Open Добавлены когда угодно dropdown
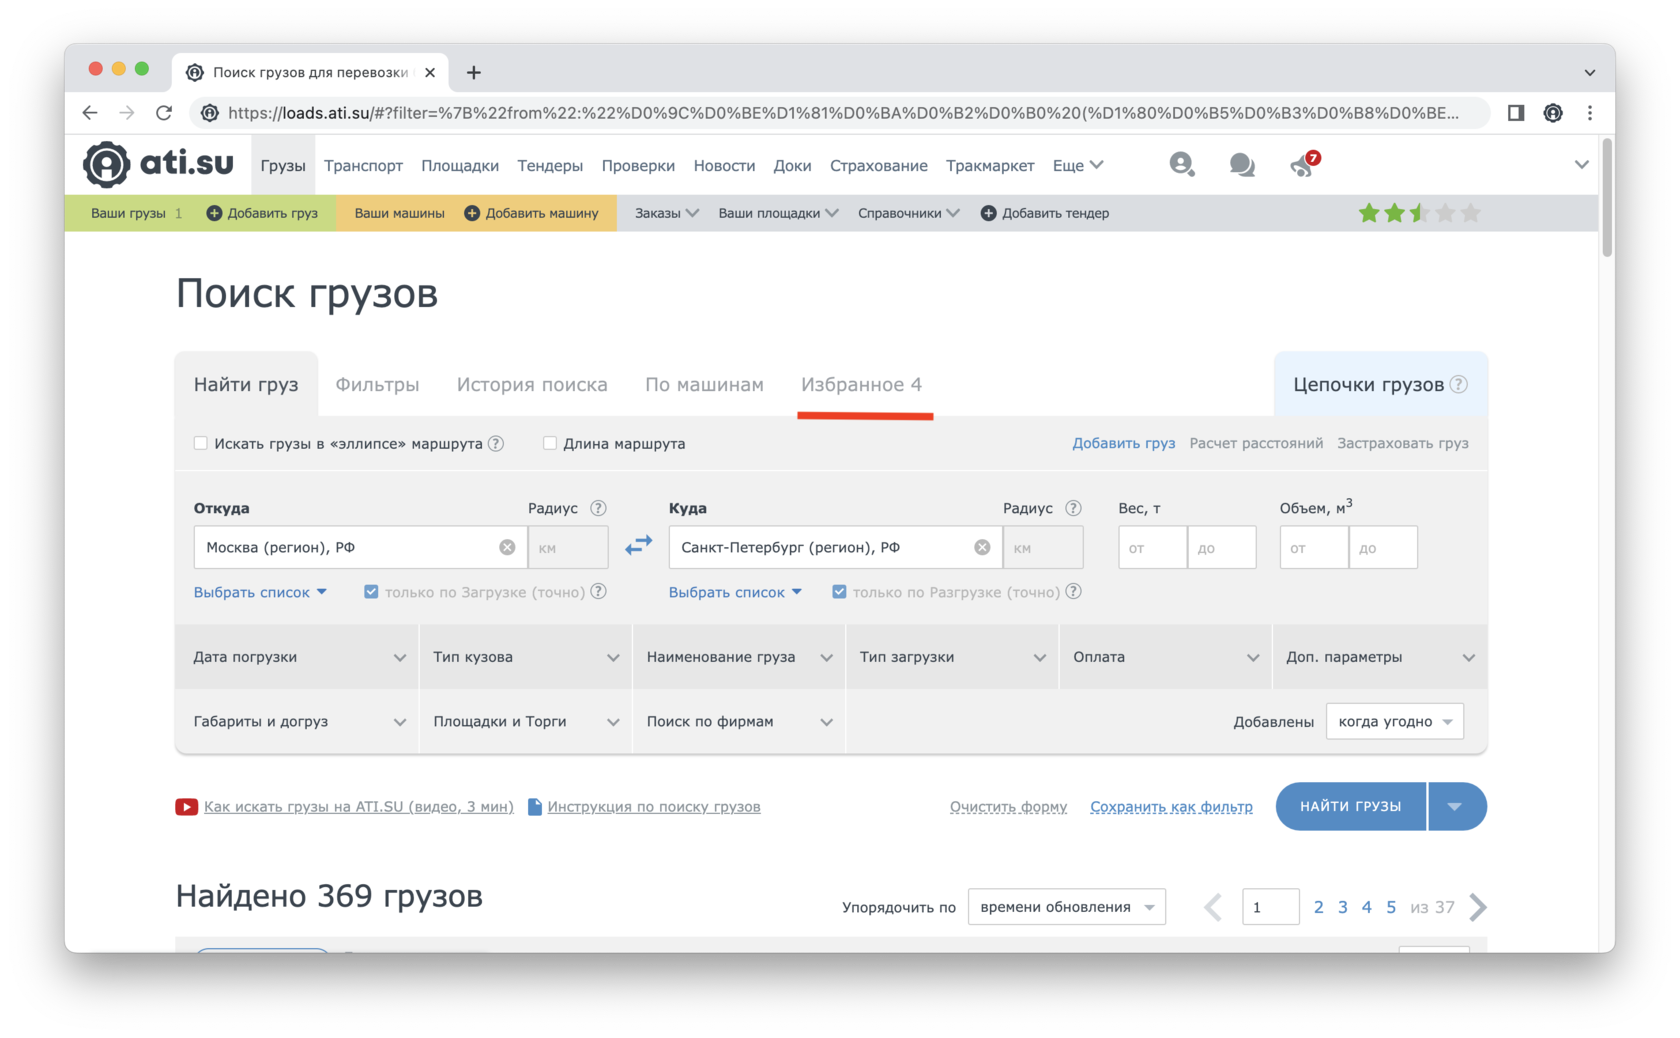Viewport: 1680px width, 1038px height. 1394,721
